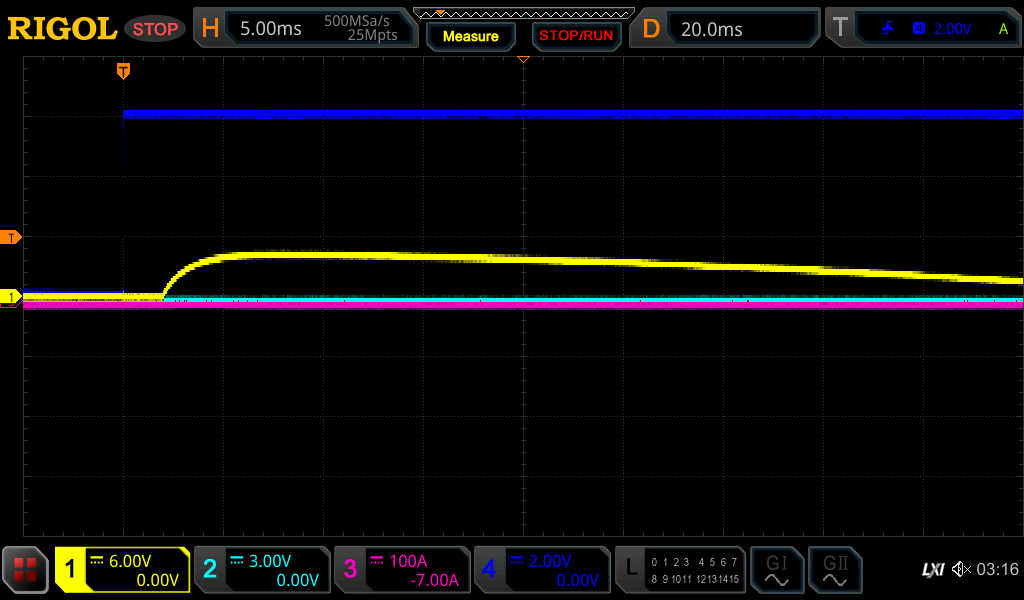The height and width of the screenshot is (600, 1024).
Task: Click the RIGOL logo
Action: pos(62,29)
